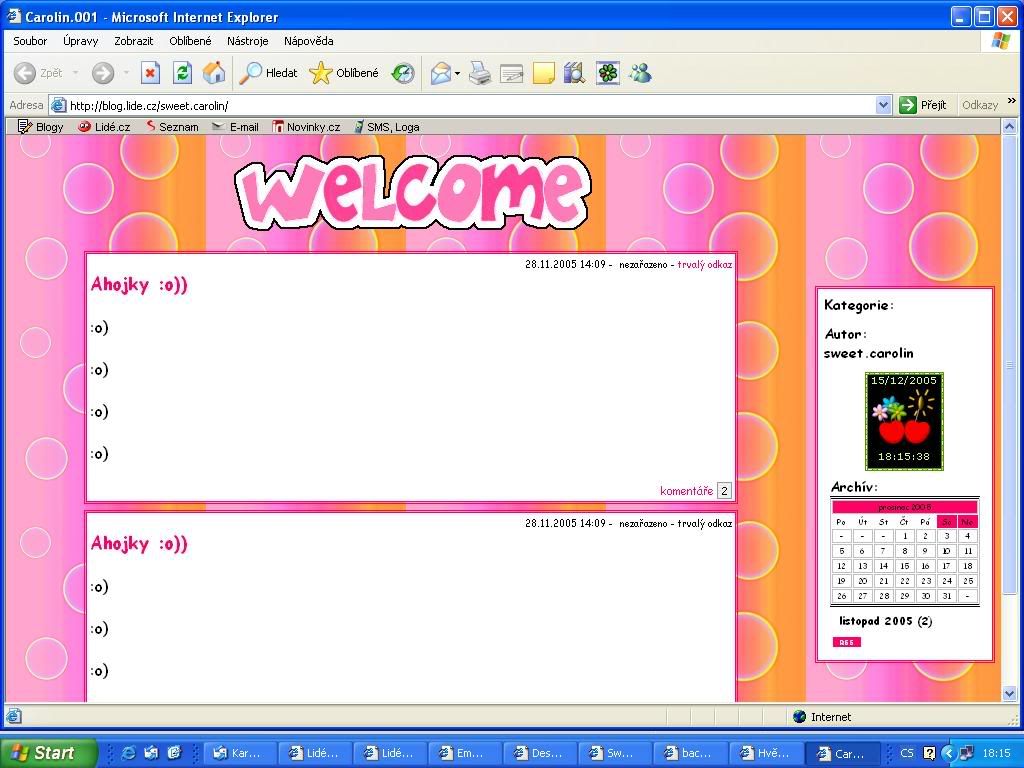
Task: Open the History toolbar icon
Action: coord(403,73)
